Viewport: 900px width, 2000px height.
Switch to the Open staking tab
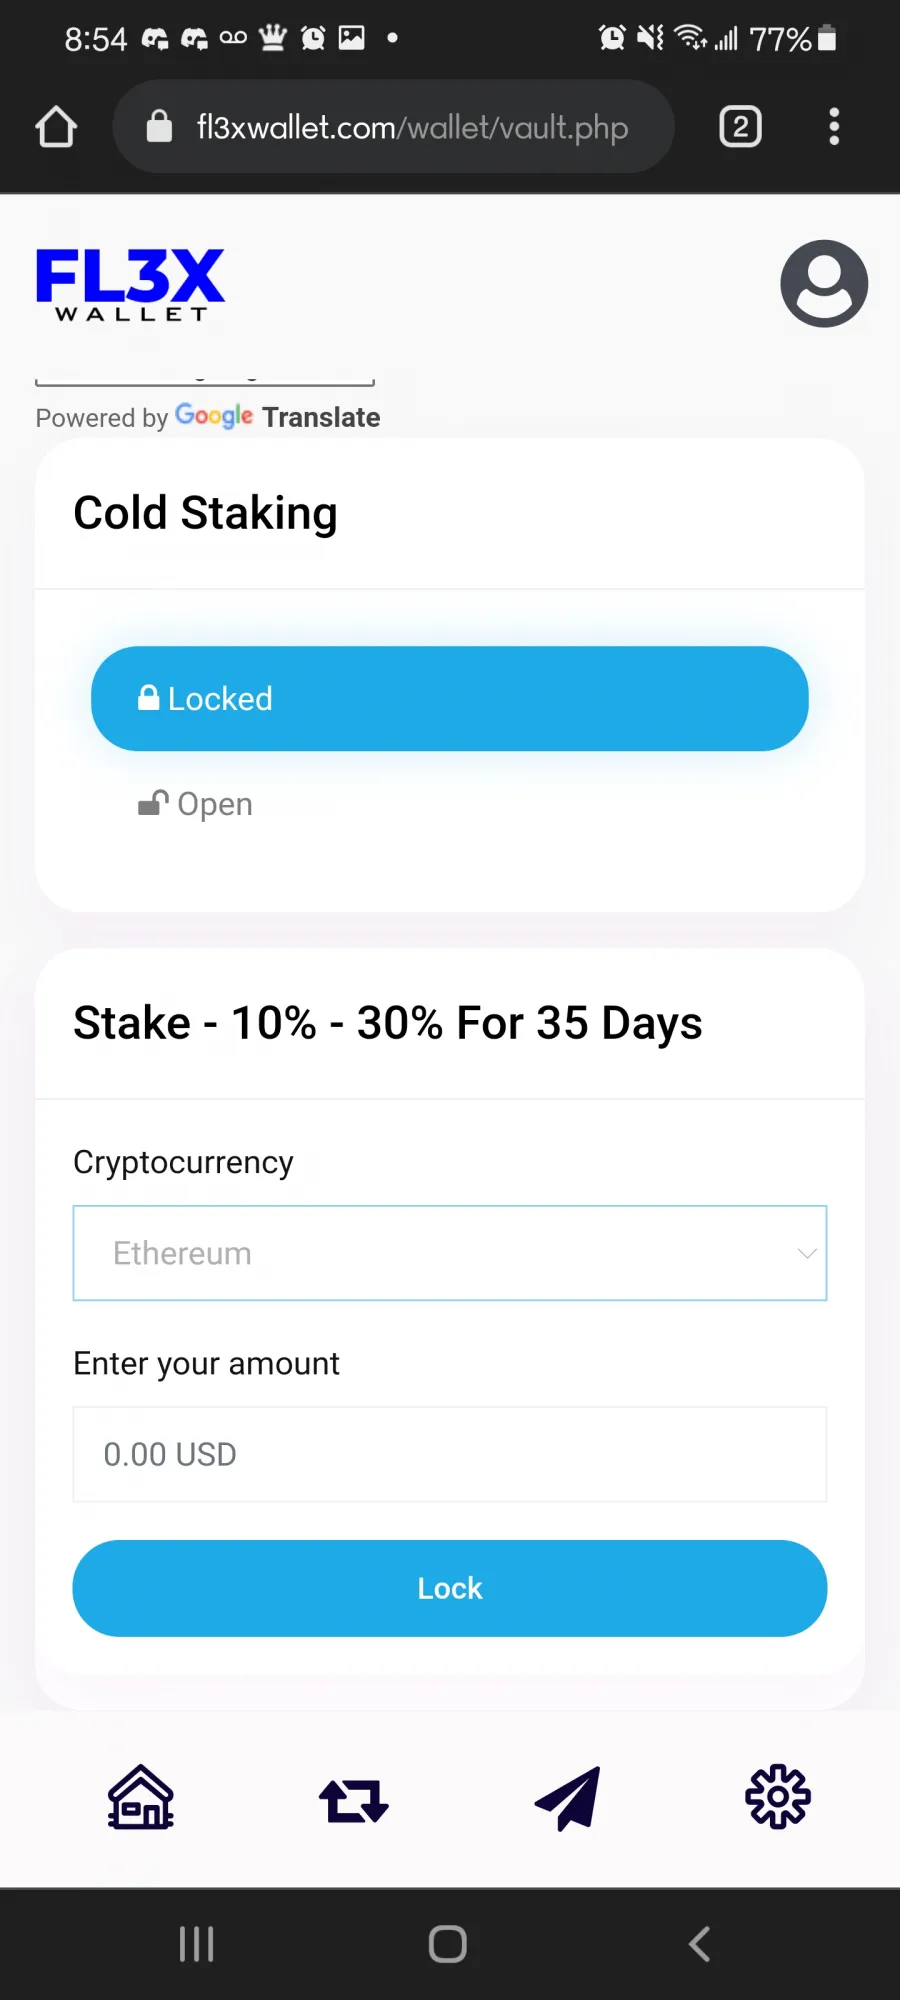[196, 804]
